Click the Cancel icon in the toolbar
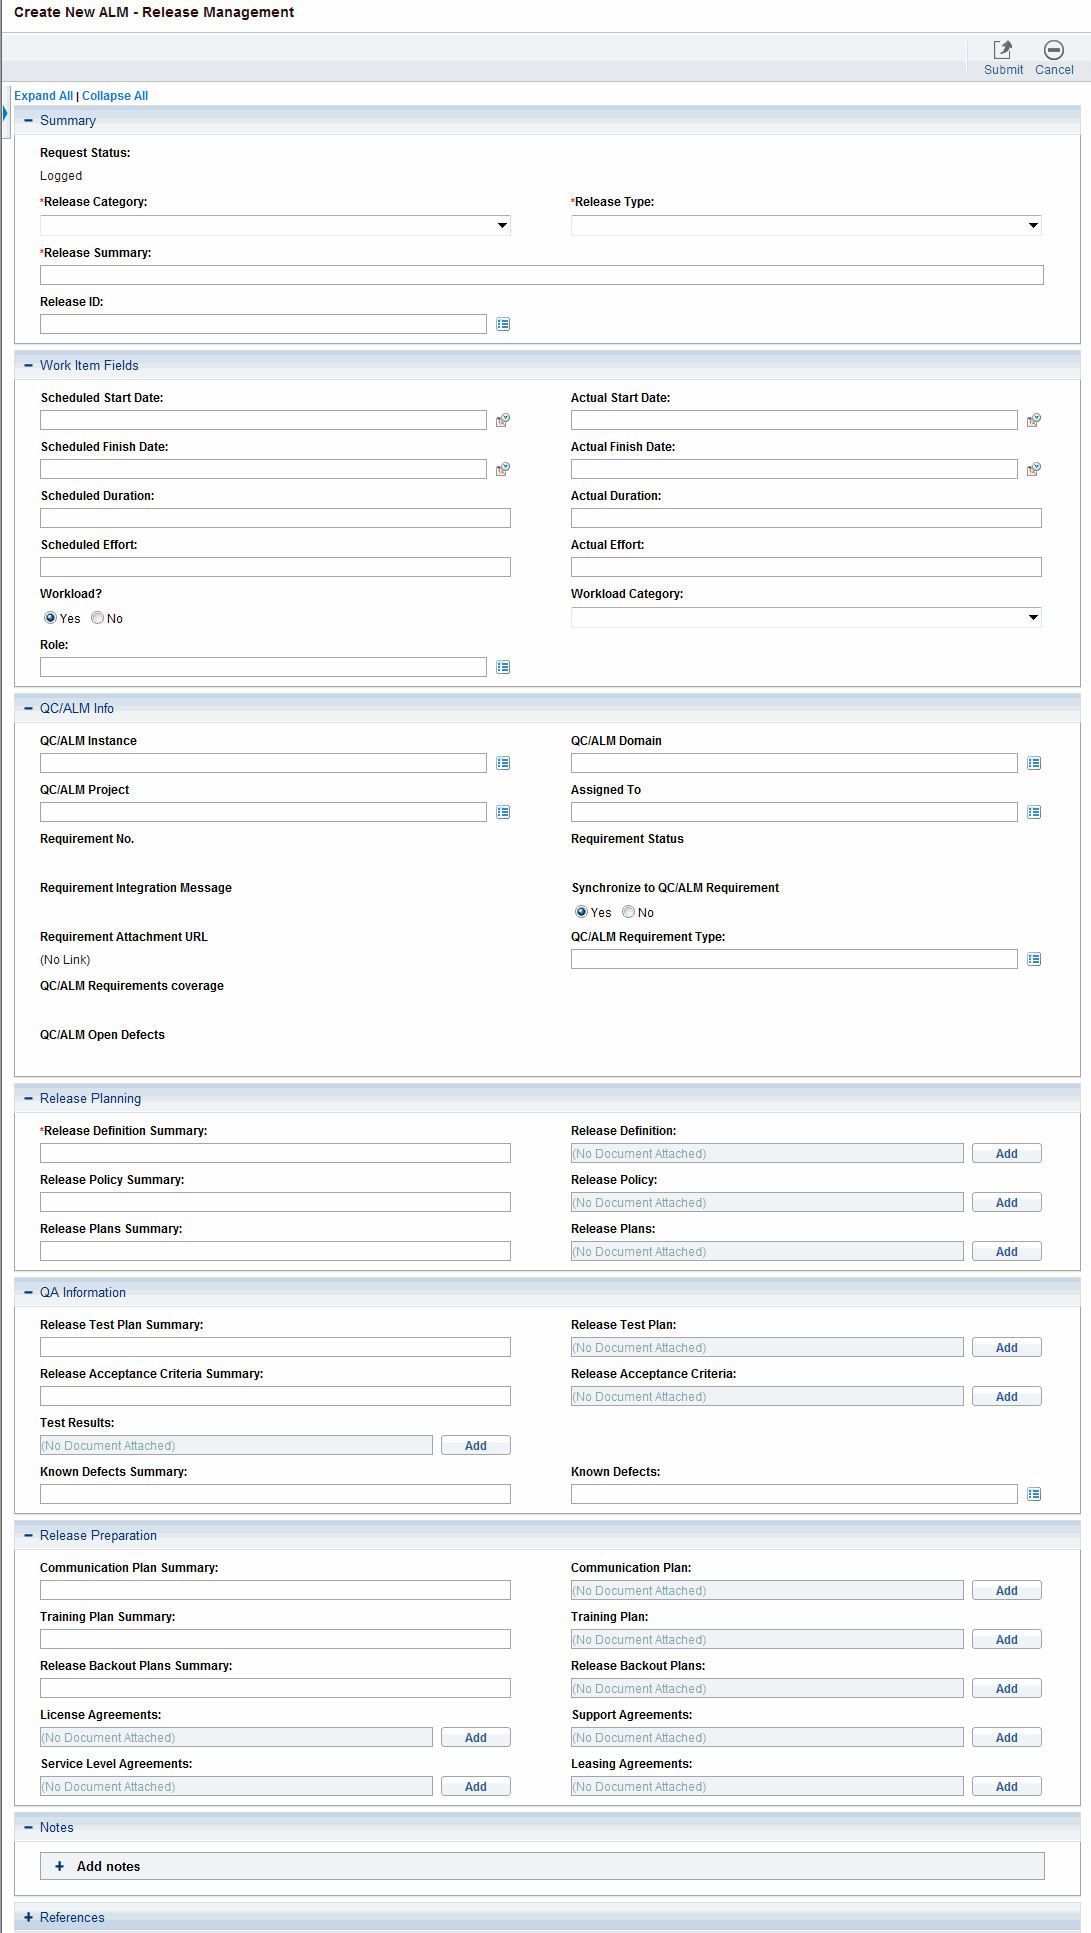 pos(1053,50)
